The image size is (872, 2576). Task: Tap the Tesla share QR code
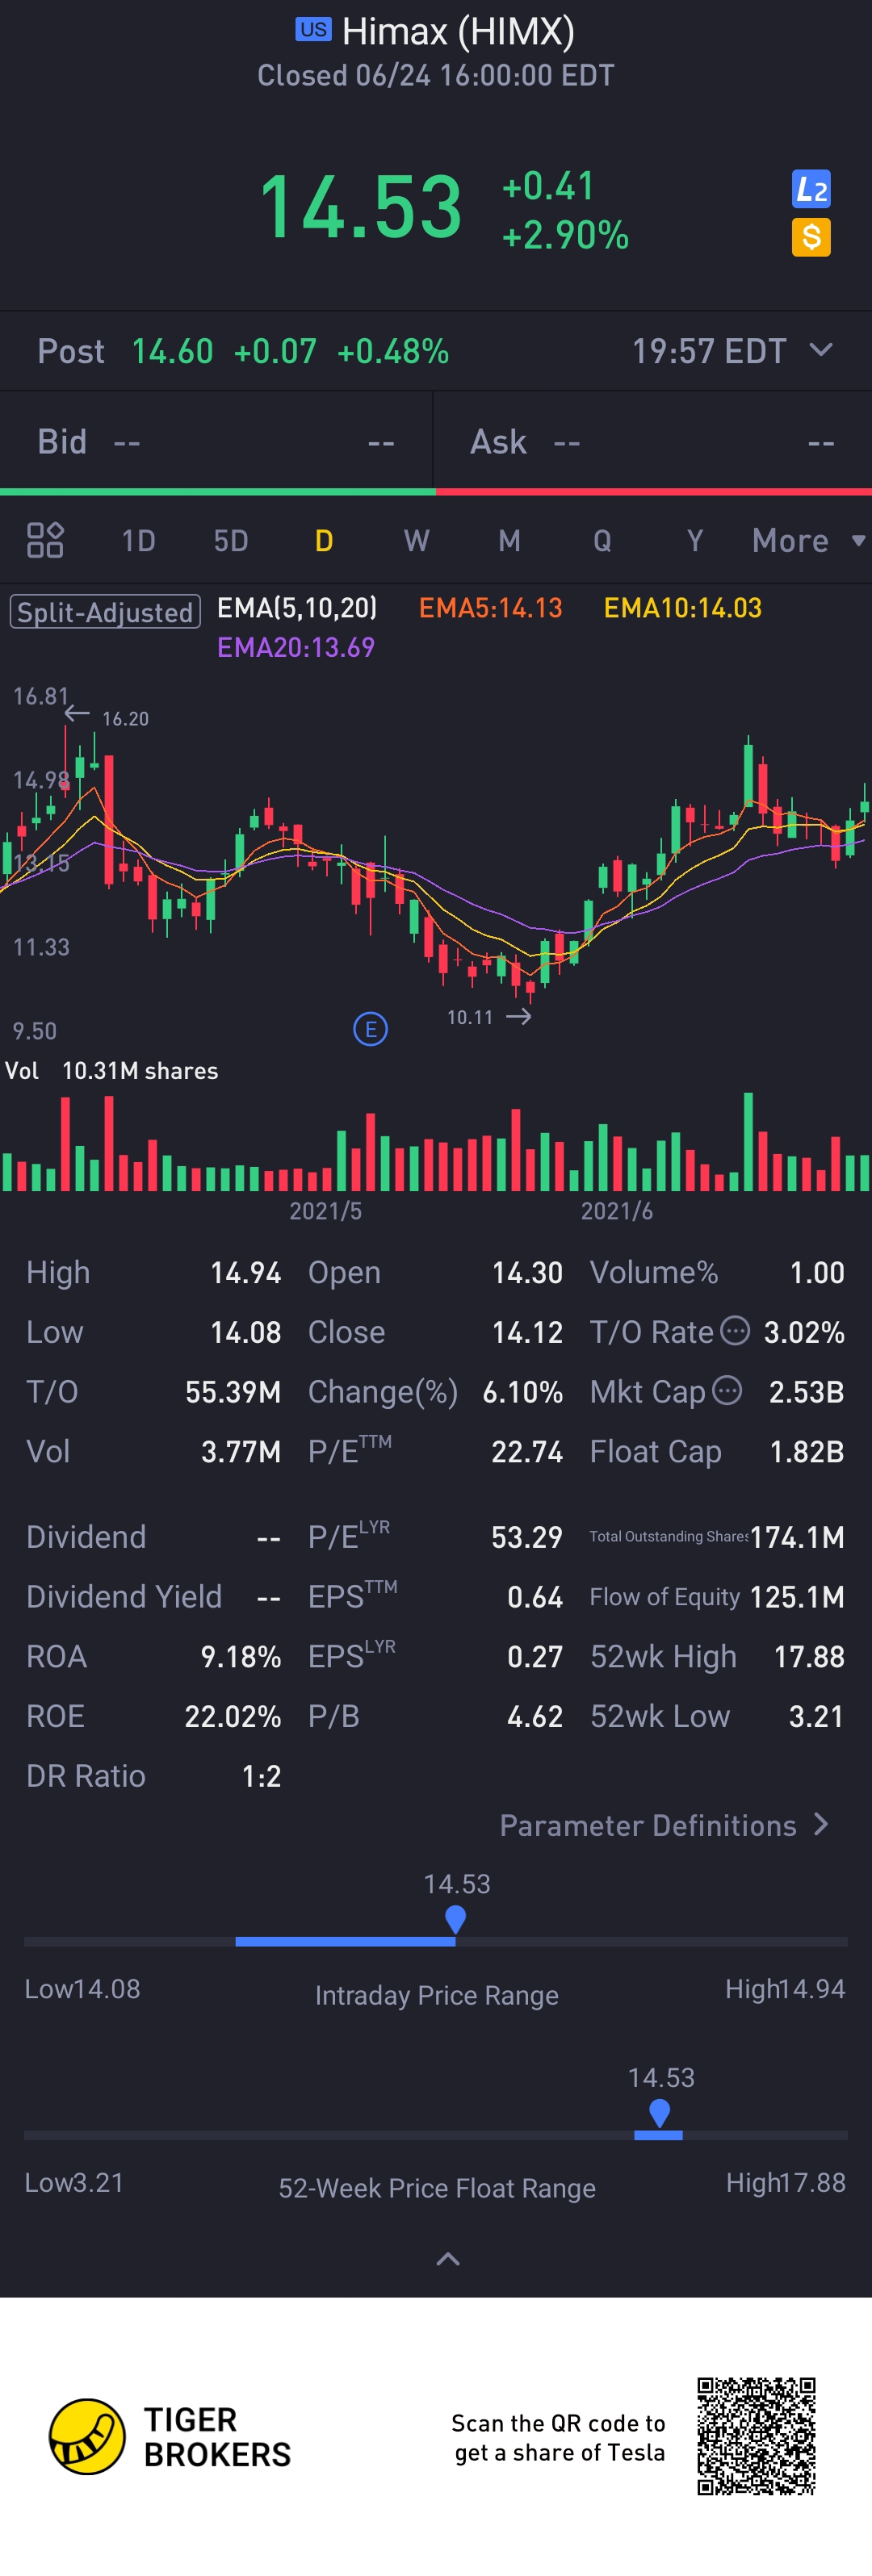point(756,2435)
